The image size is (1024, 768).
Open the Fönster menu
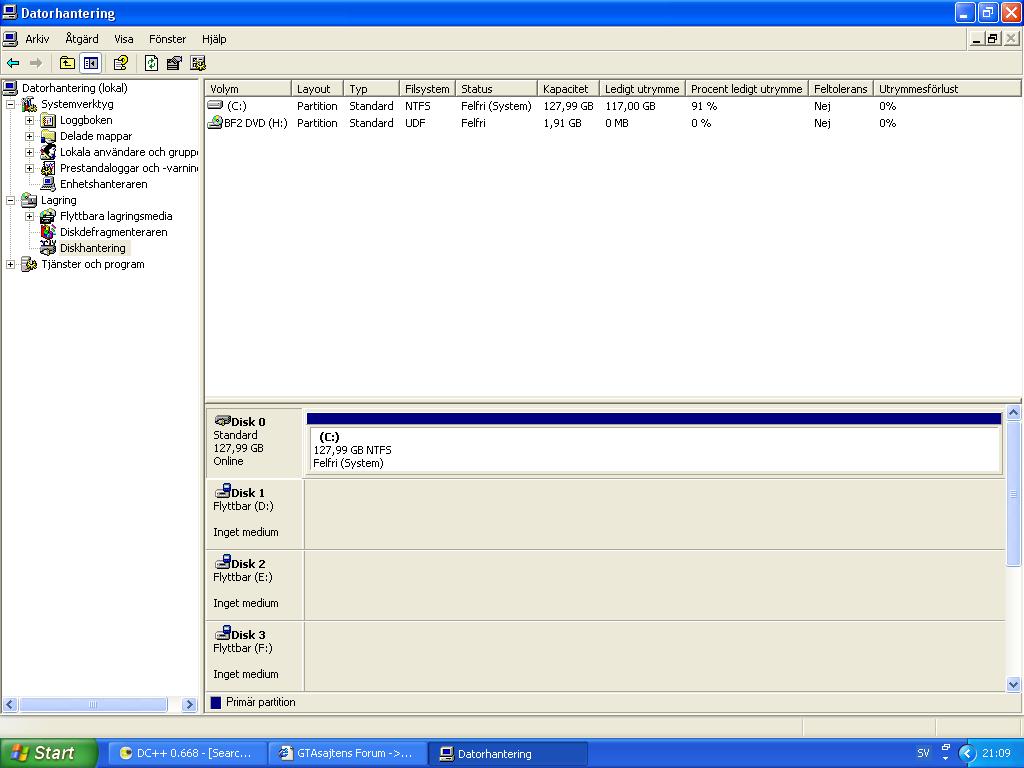[167, 39]
